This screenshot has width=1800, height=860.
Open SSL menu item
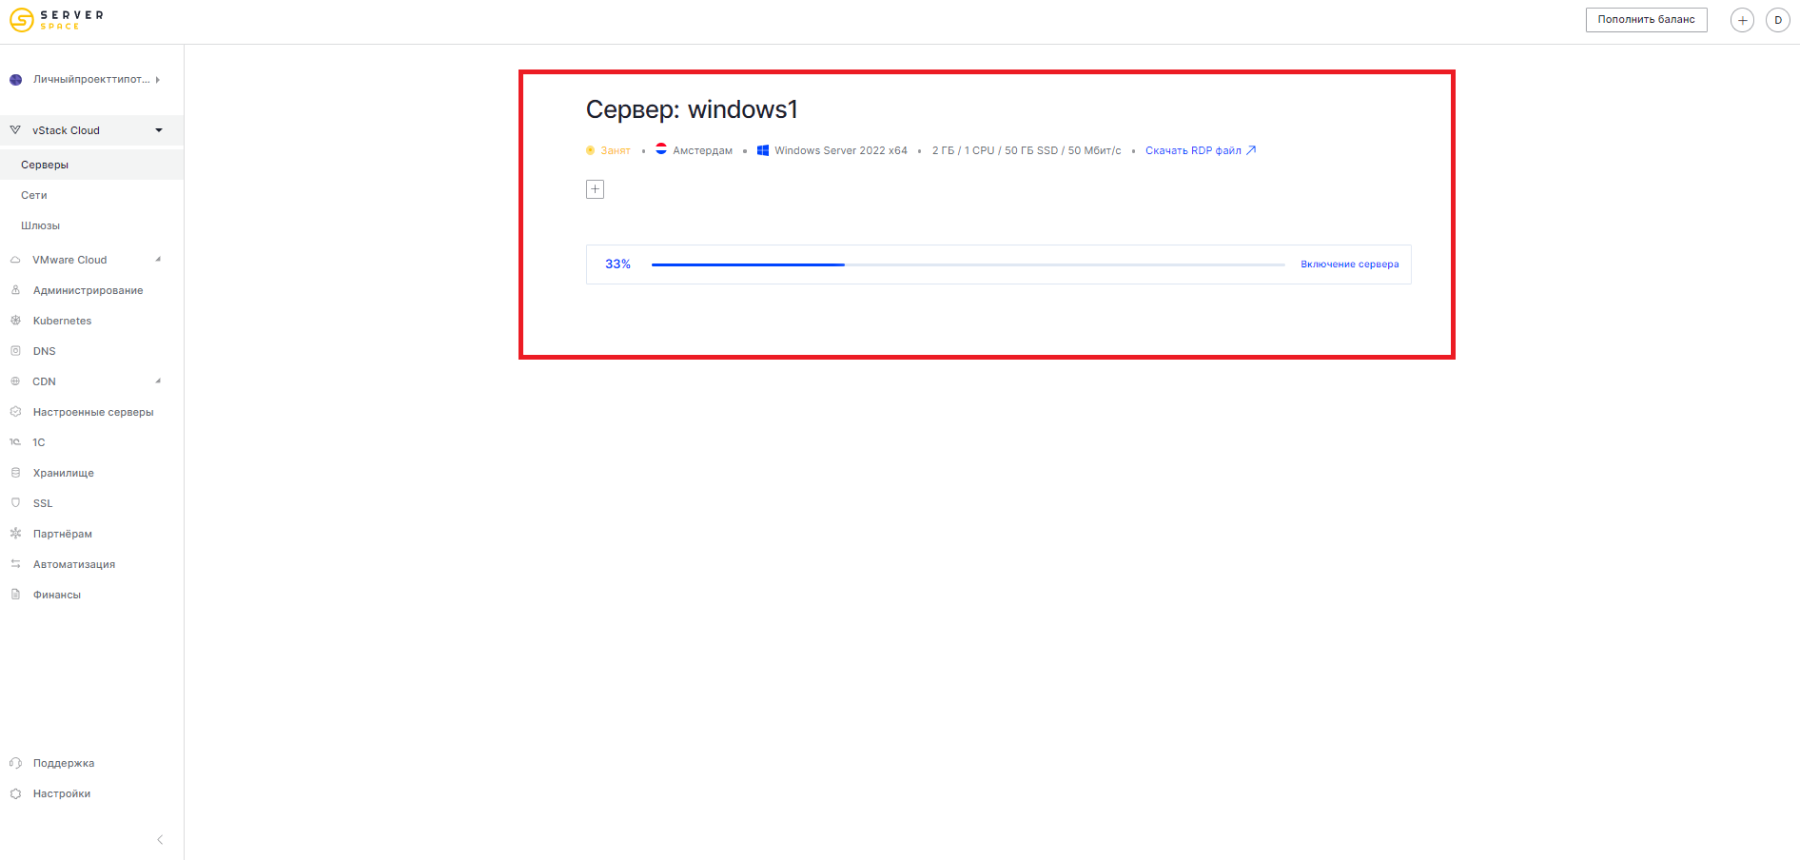(x=42, y=503)
